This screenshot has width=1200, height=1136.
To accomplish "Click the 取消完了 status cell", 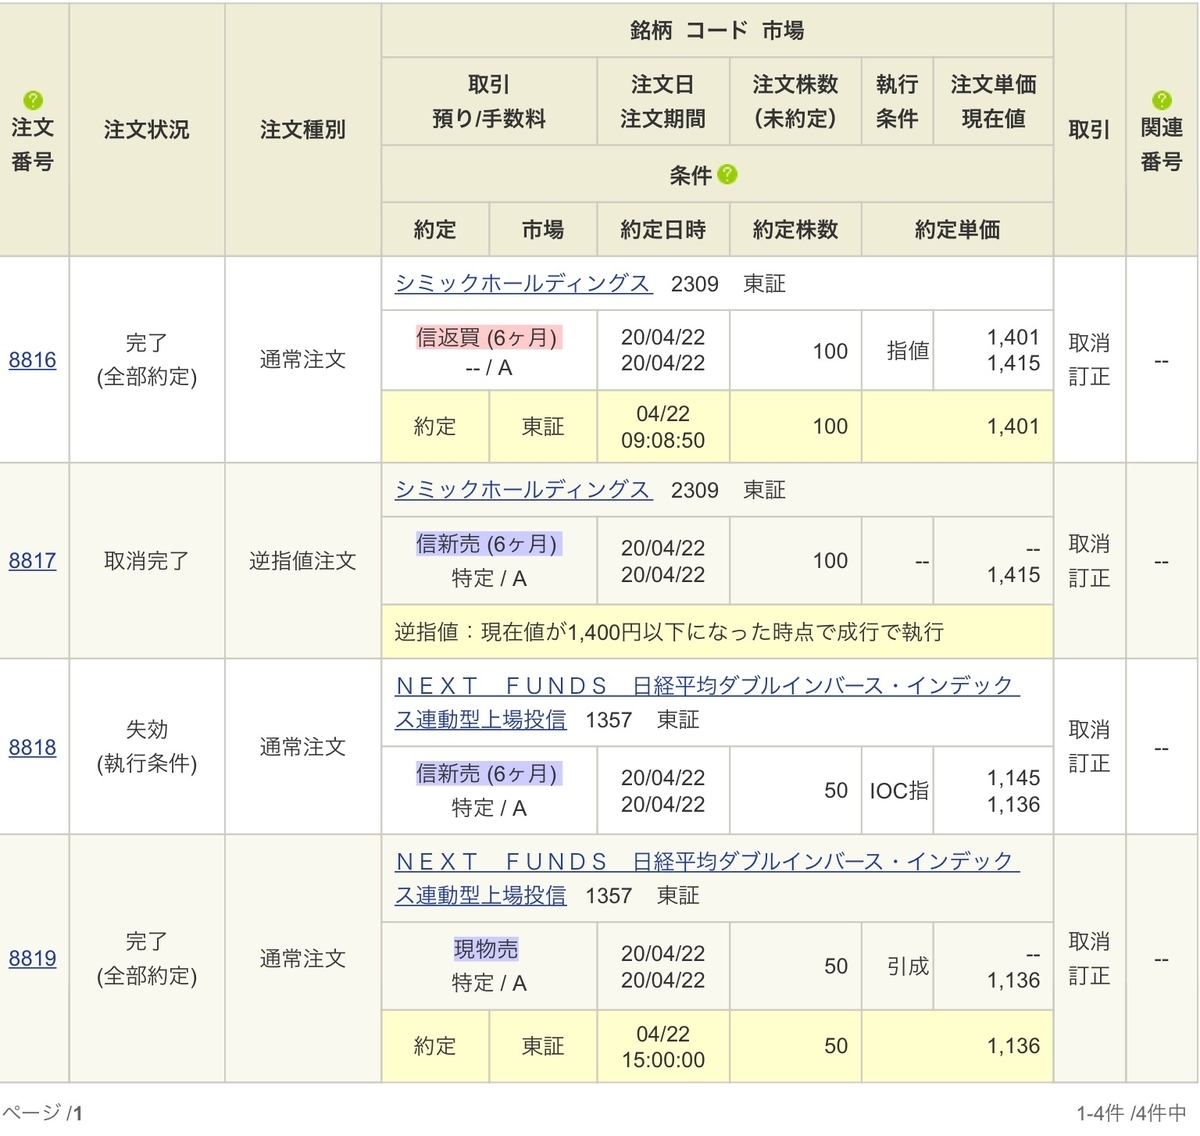I will (x=147, y=561).
